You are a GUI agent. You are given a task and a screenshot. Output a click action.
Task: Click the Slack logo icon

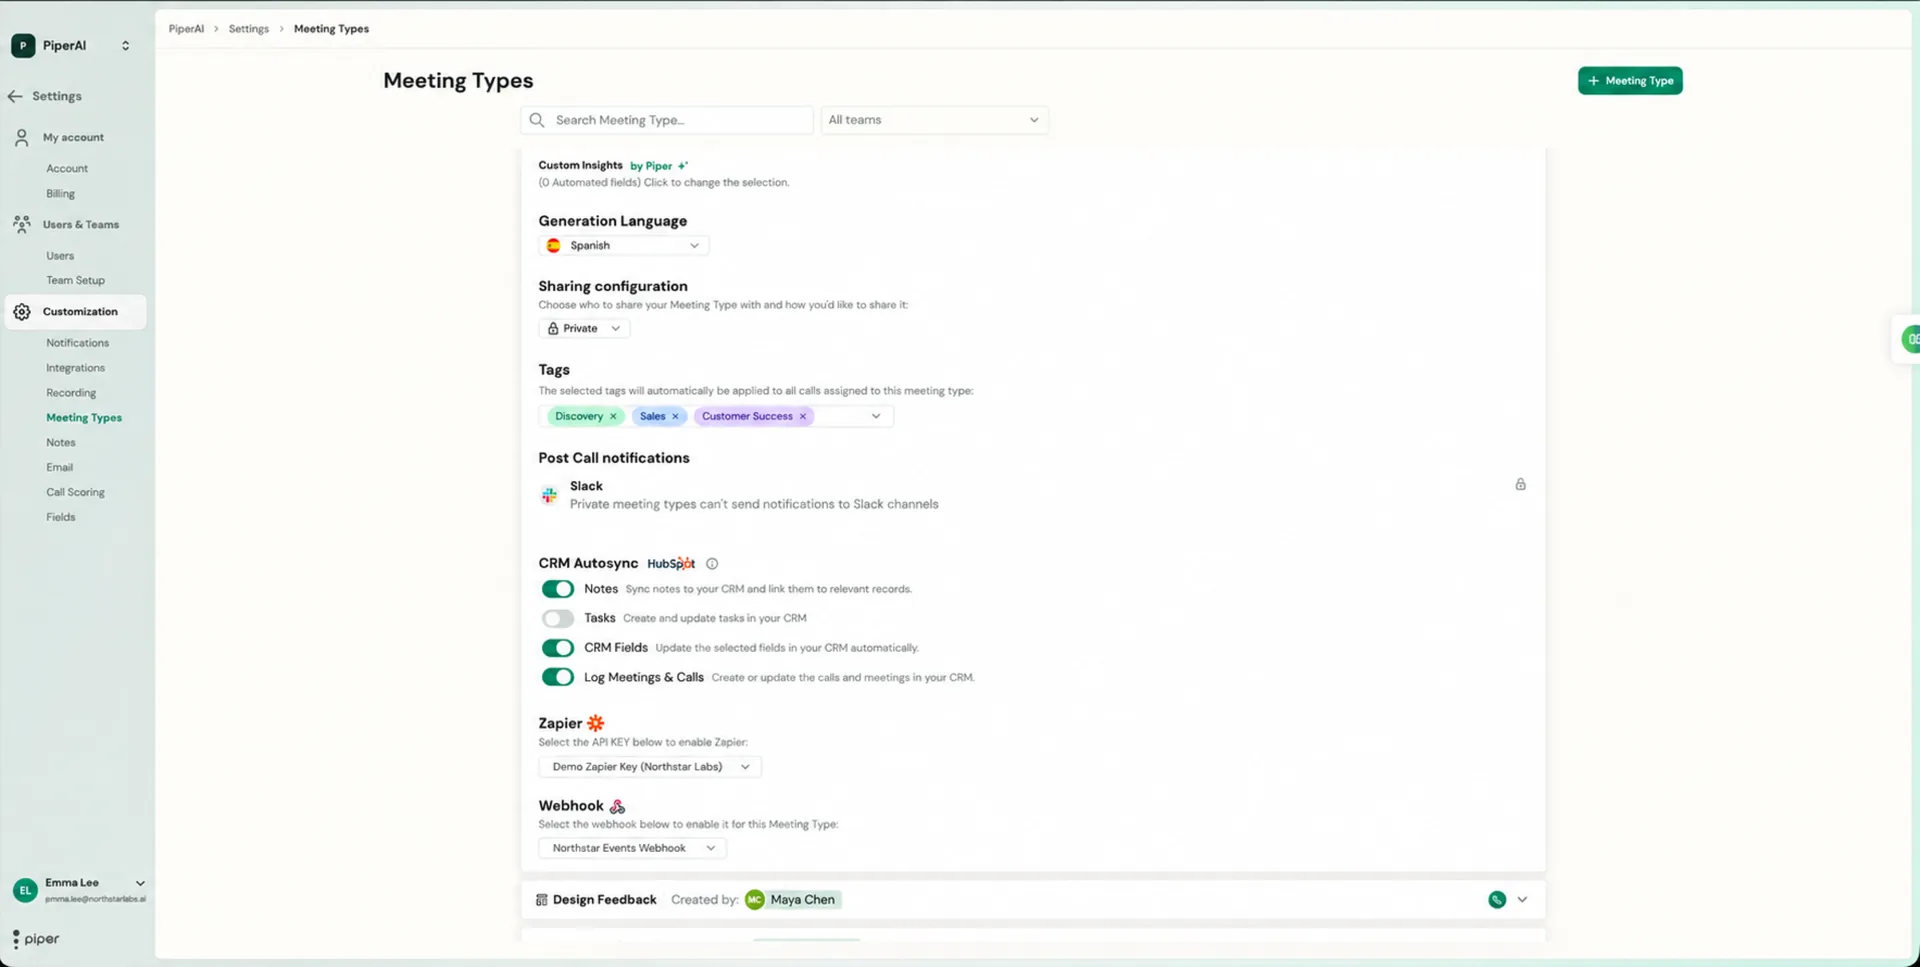549,495
